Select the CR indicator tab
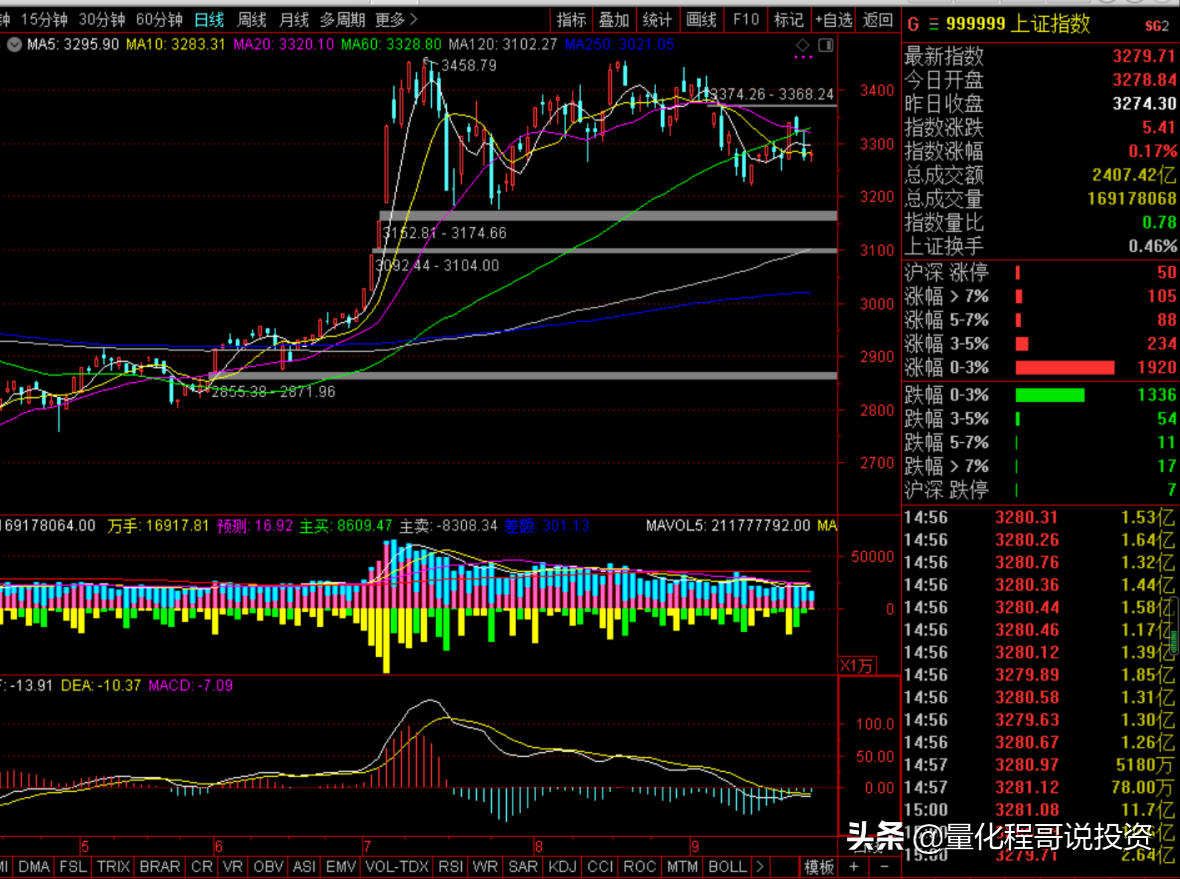Screen dimensions: 1180x879 [202, 867]
